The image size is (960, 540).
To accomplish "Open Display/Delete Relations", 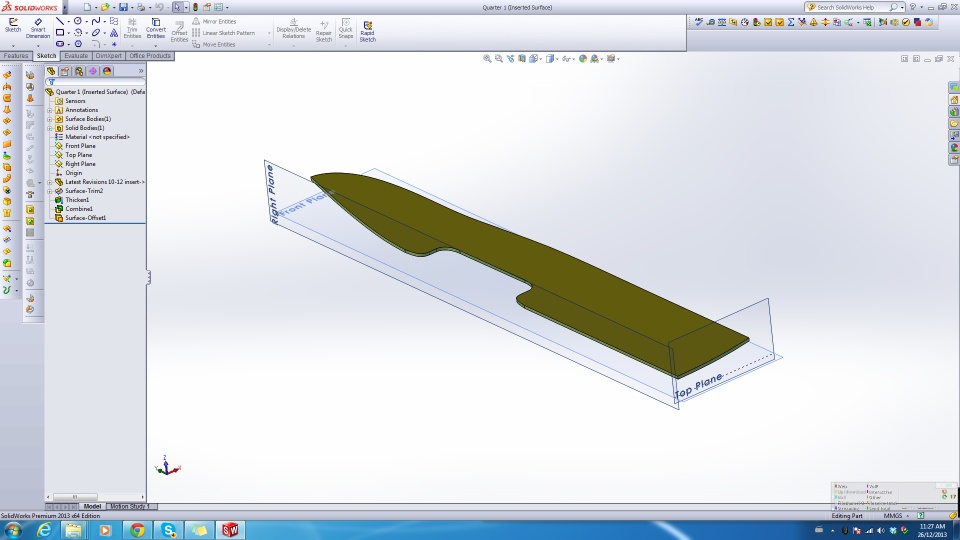I will click(x=293, y=29).
